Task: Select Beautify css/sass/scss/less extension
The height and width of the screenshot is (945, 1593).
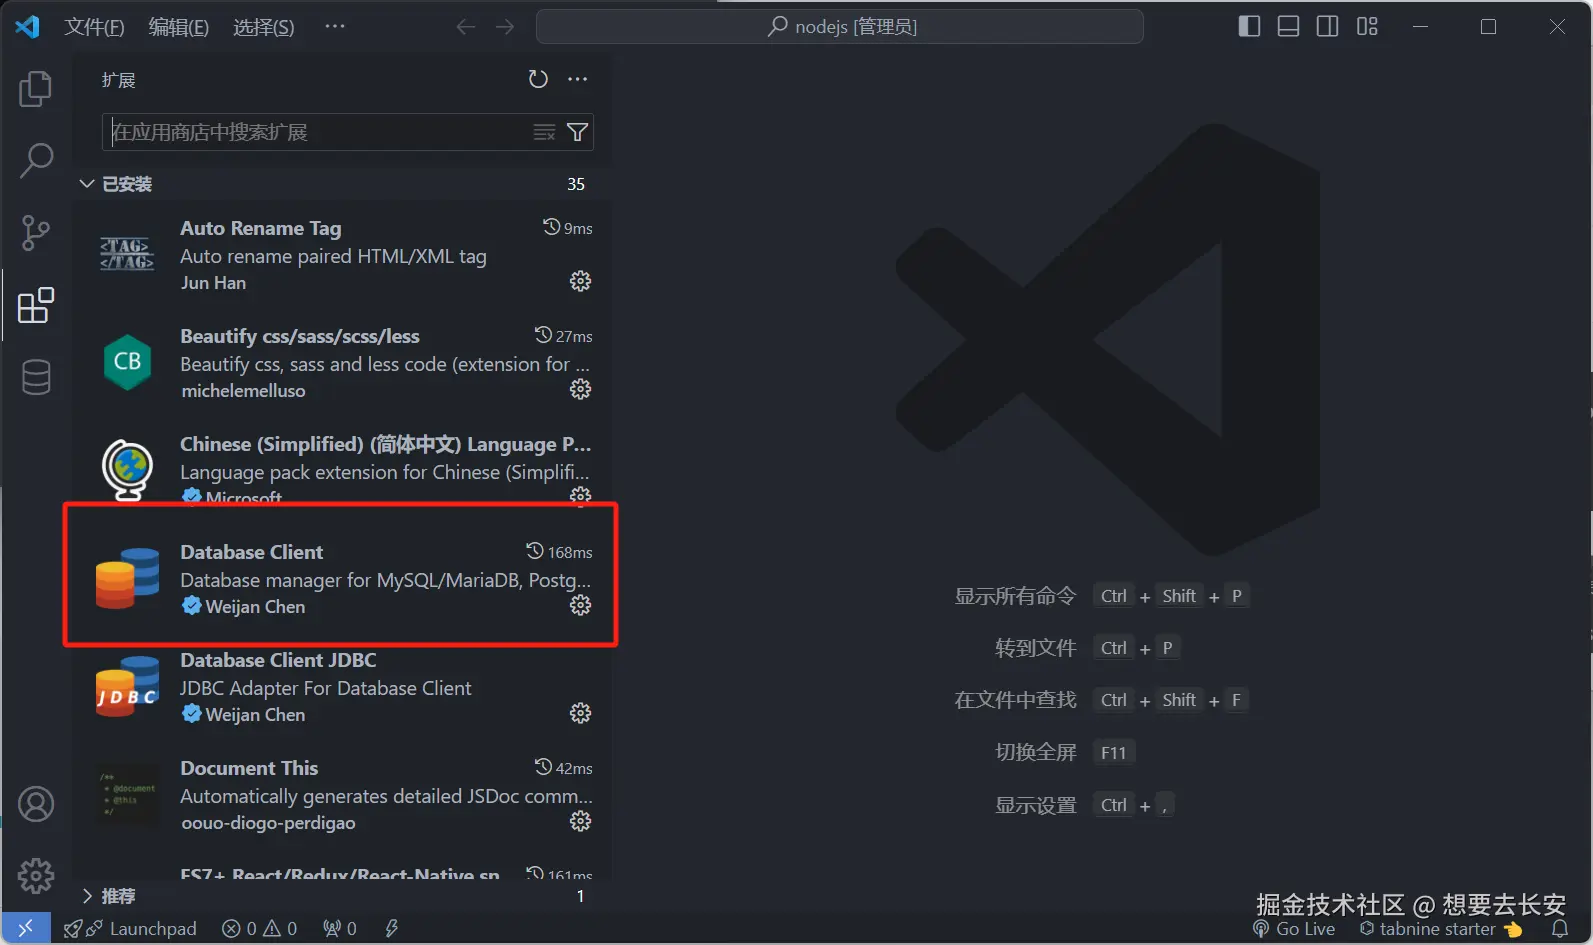Action: pos(340,363)
